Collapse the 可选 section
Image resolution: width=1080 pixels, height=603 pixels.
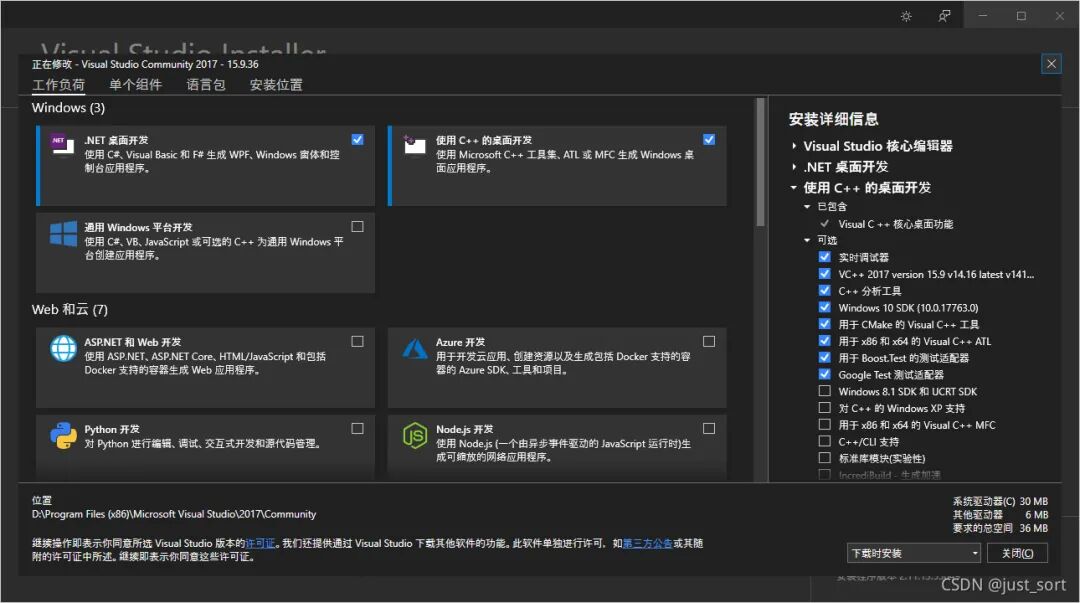tap(807, 240)
